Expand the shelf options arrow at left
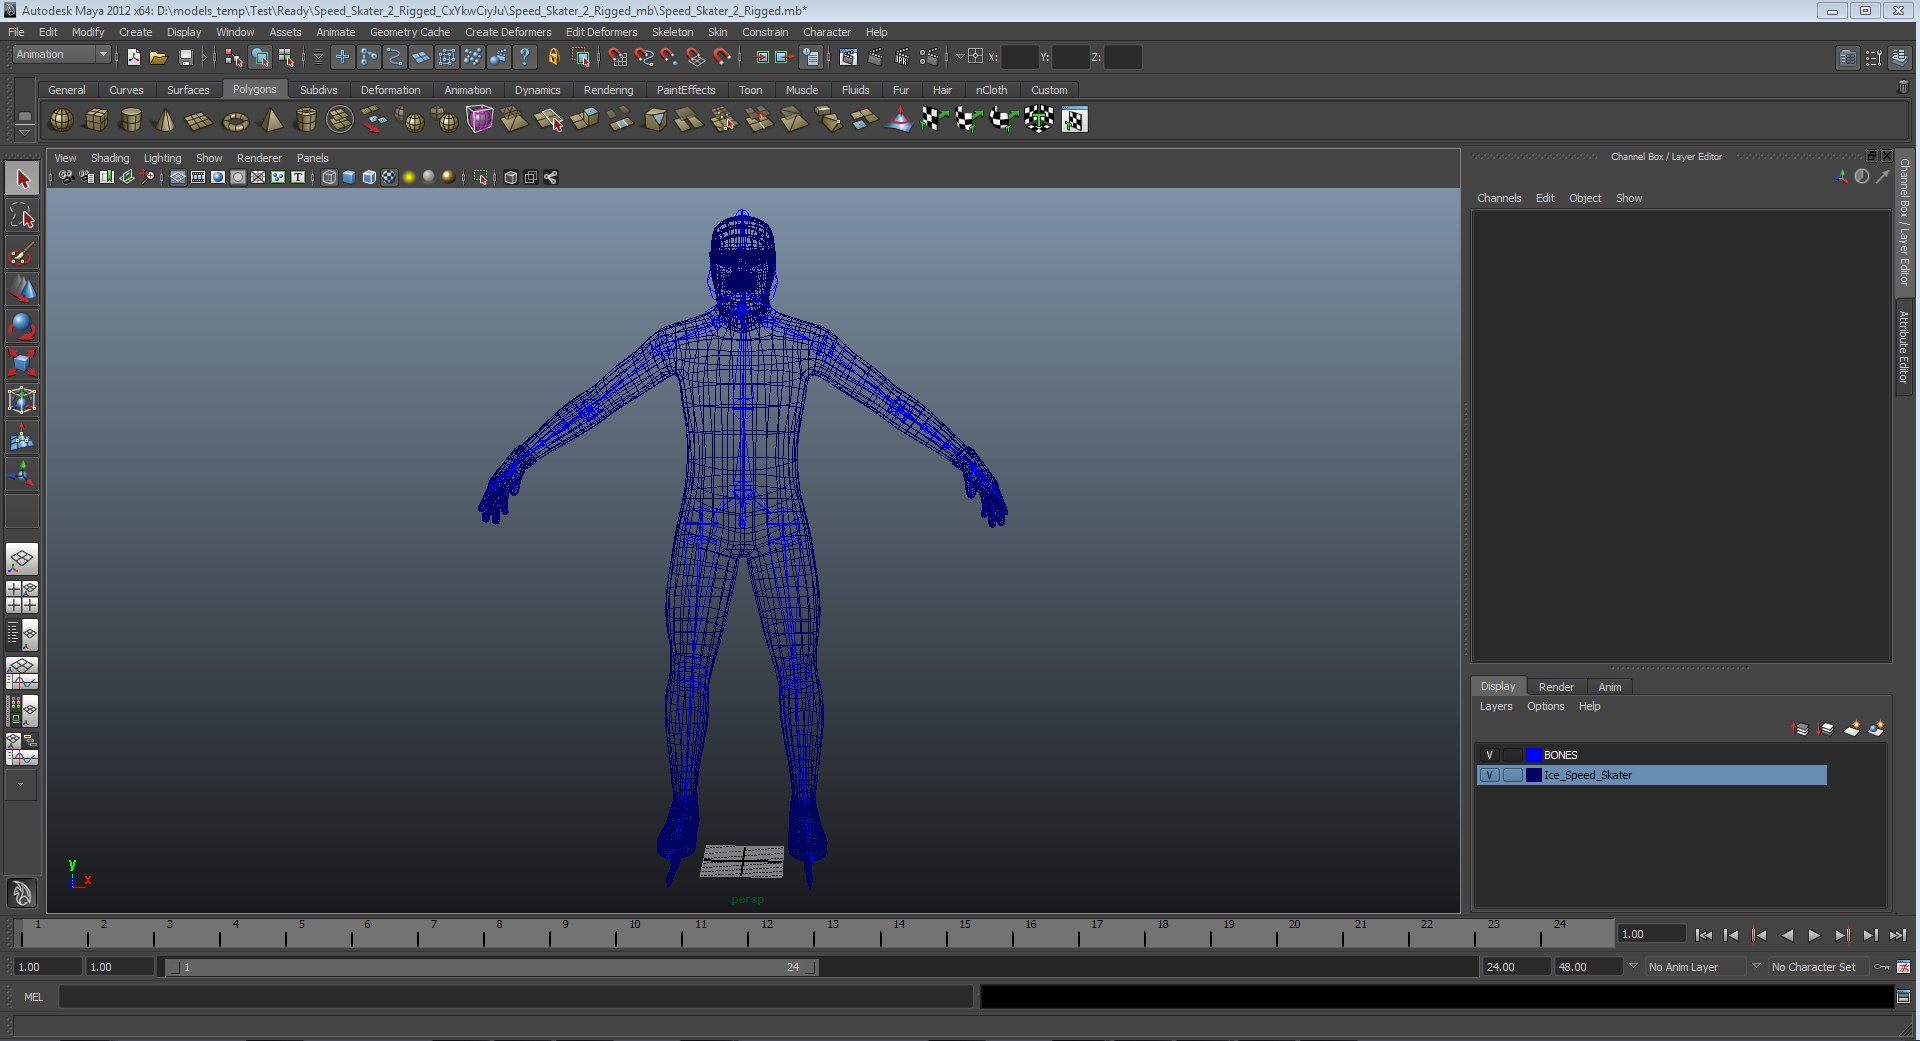Screen dimensions: 1920x1041 click(x=24, y=133)
